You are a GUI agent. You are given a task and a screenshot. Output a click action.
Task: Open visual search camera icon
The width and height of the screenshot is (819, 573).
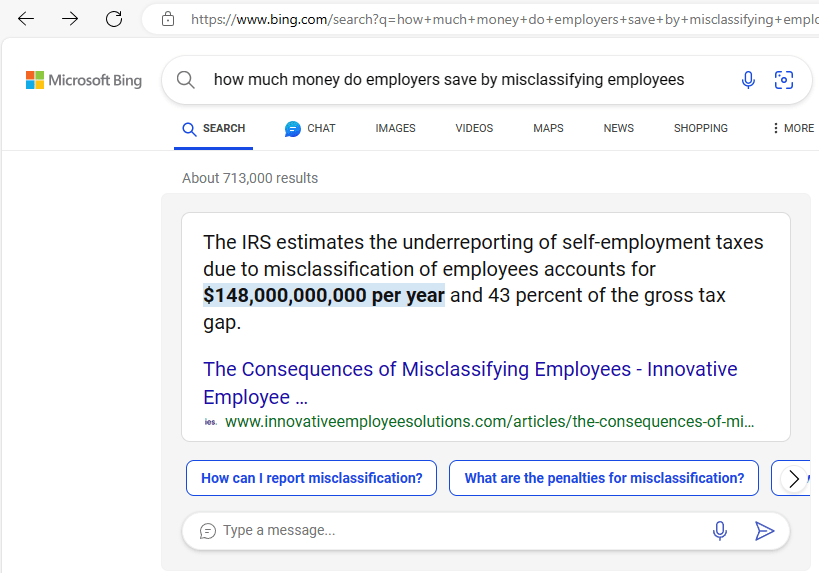[x=783, y=80]
